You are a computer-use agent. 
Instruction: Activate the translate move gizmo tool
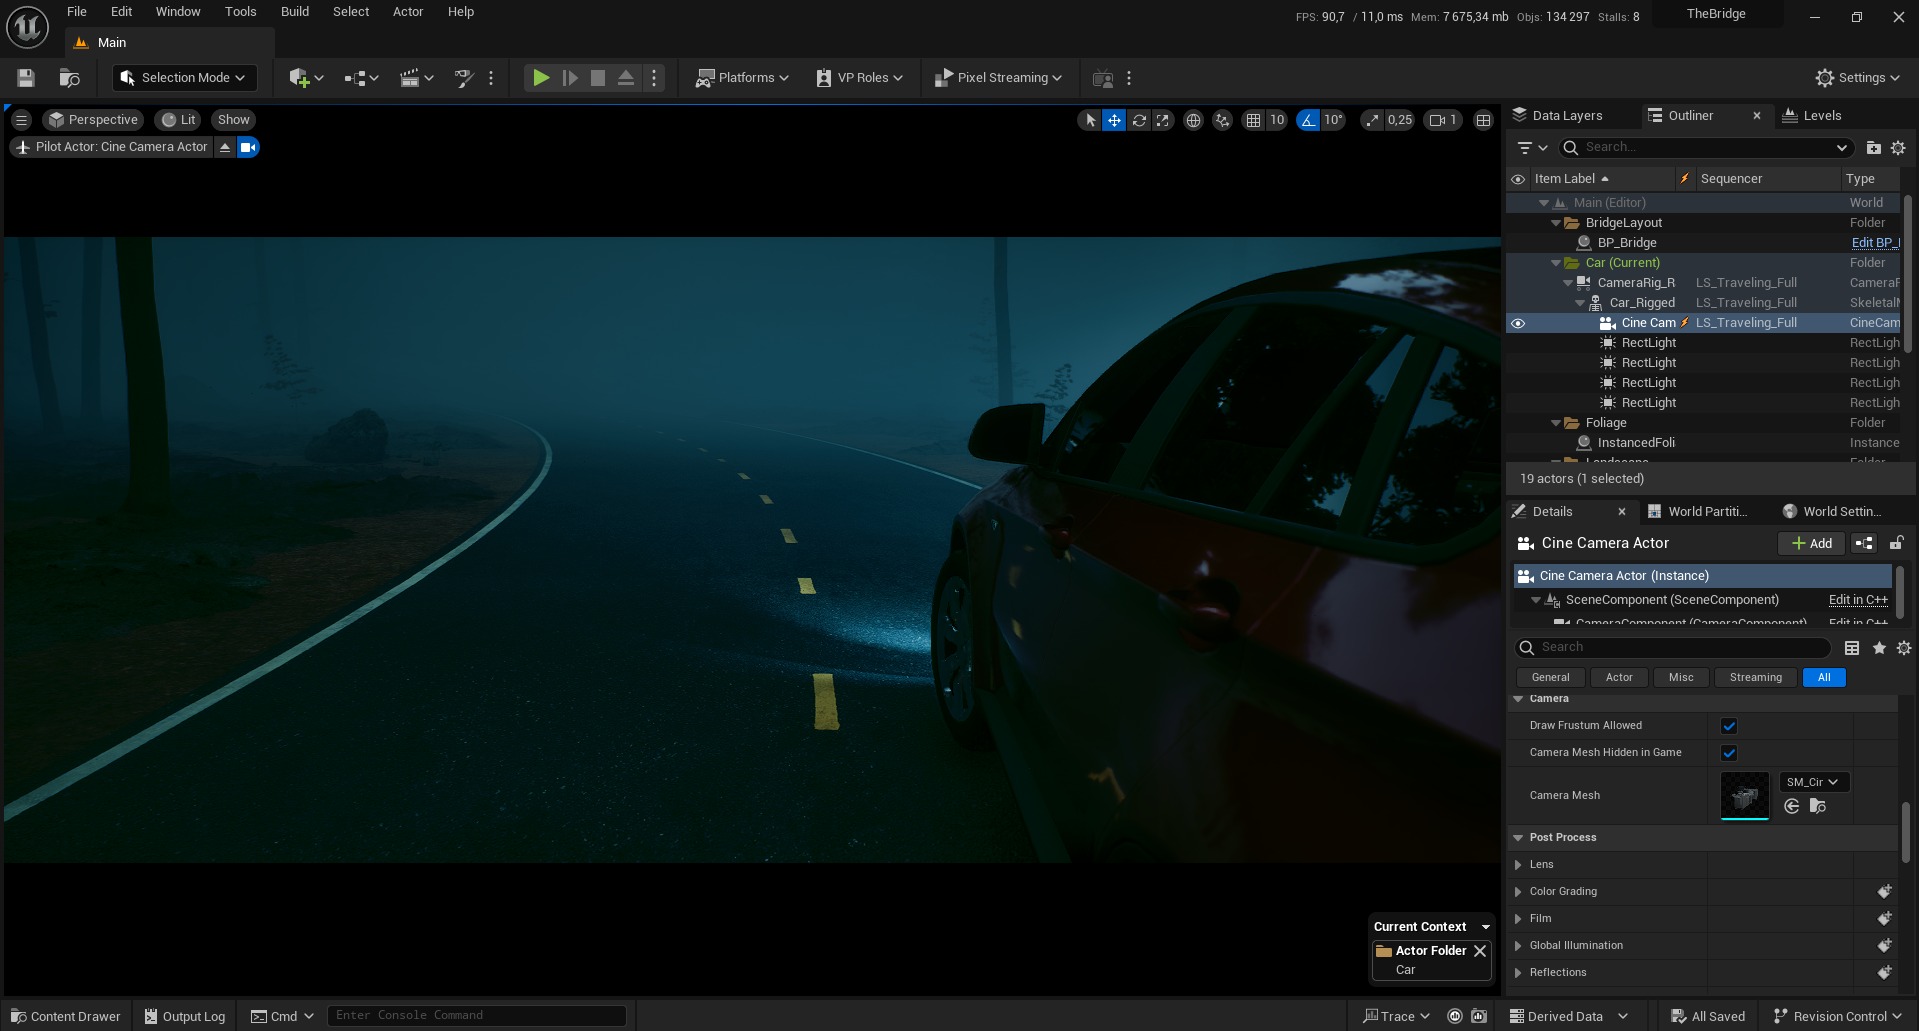[x=1114, y=120]
